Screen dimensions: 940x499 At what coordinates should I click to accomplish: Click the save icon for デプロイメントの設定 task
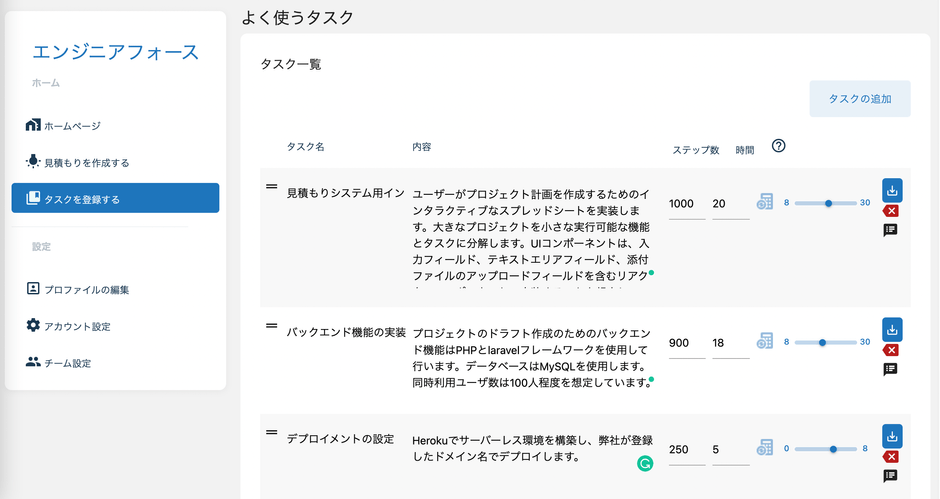tap(892, 437)
